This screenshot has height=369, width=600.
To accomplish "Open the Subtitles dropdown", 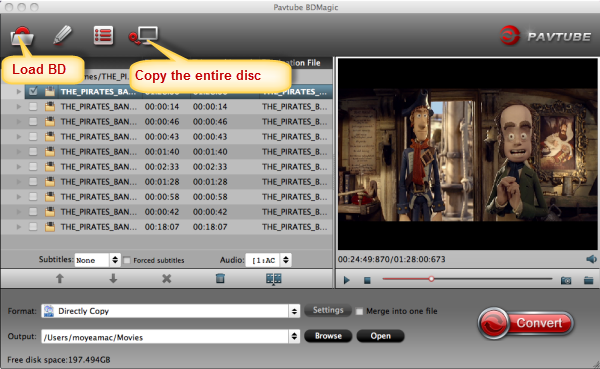I will click(98, 260).
